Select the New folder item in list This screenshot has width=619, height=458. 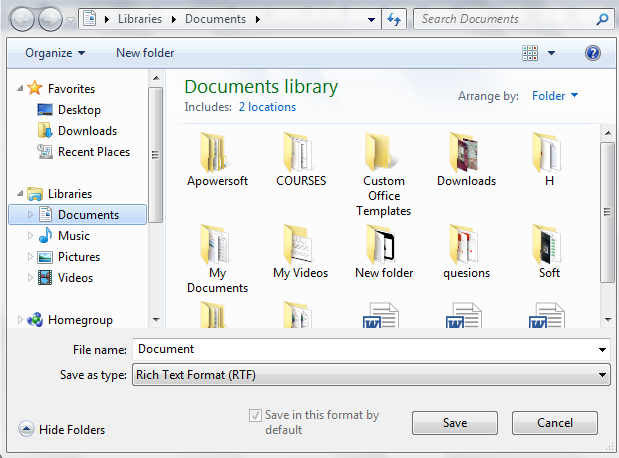[x=384, y=252]
